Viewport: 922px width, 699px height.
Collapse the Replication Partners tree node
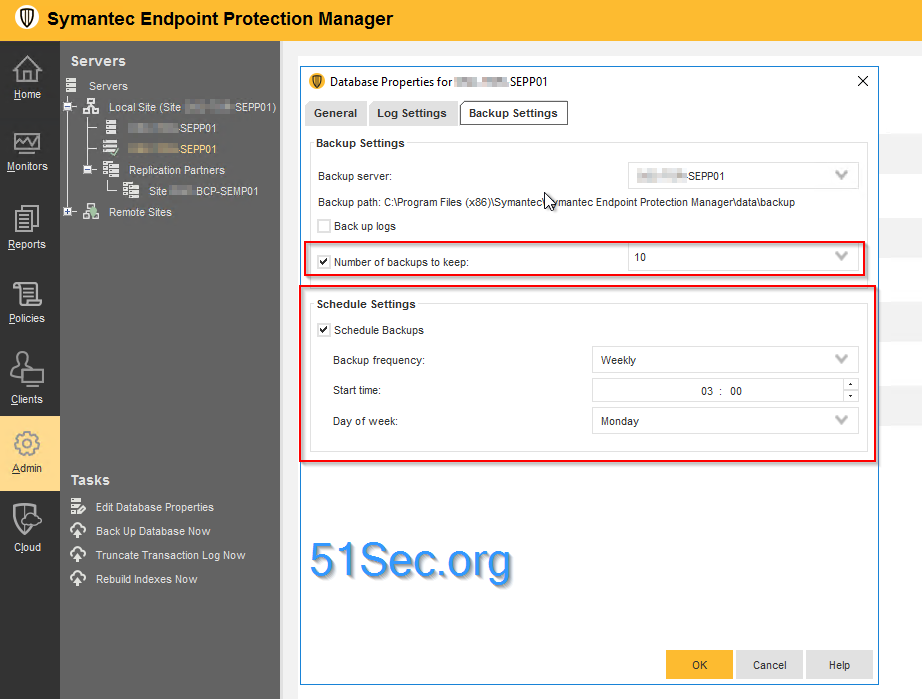pyautogui.click(x=88, y=169)
